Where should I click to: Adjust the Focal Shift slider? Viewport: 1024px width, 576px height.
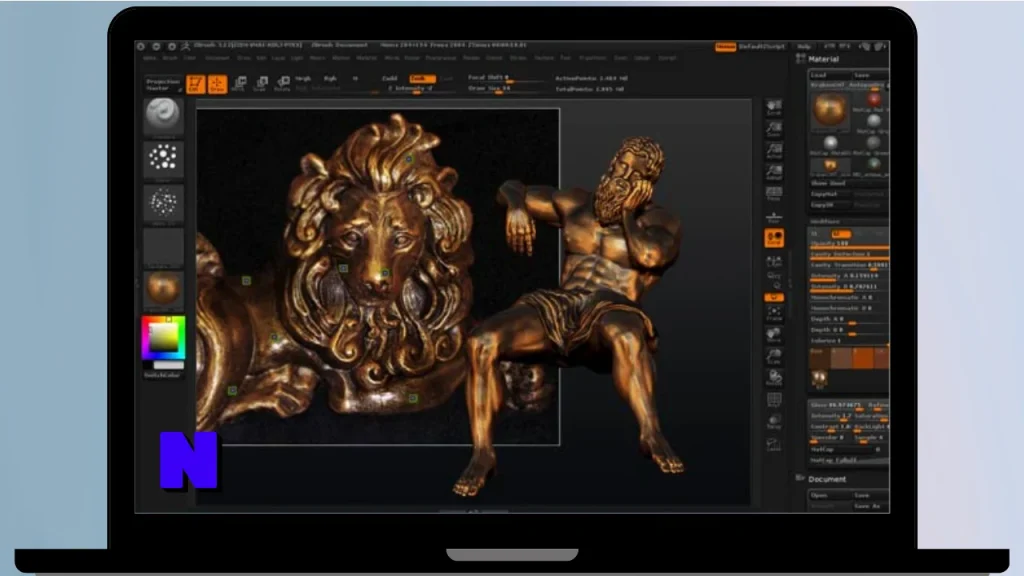click(x=505, y=78)
